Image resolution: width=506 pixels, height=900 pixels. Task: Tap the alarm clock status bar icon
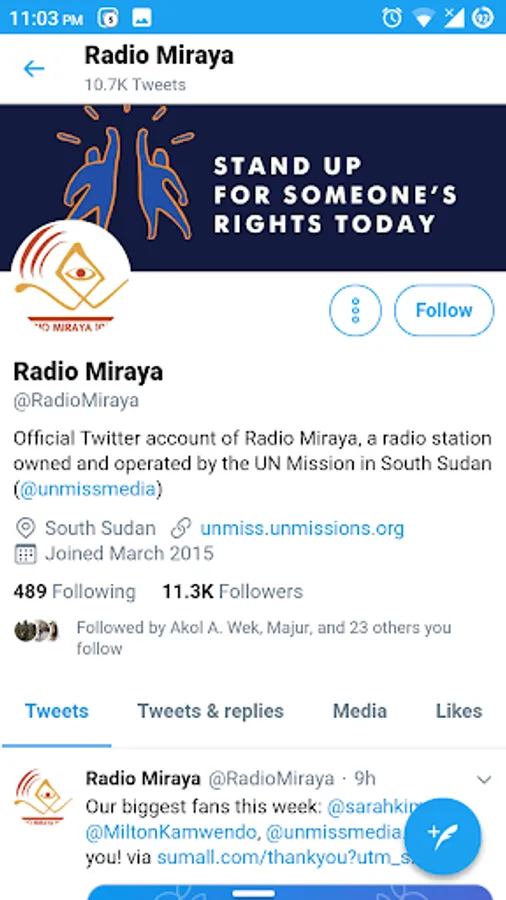tap(392, 18)
